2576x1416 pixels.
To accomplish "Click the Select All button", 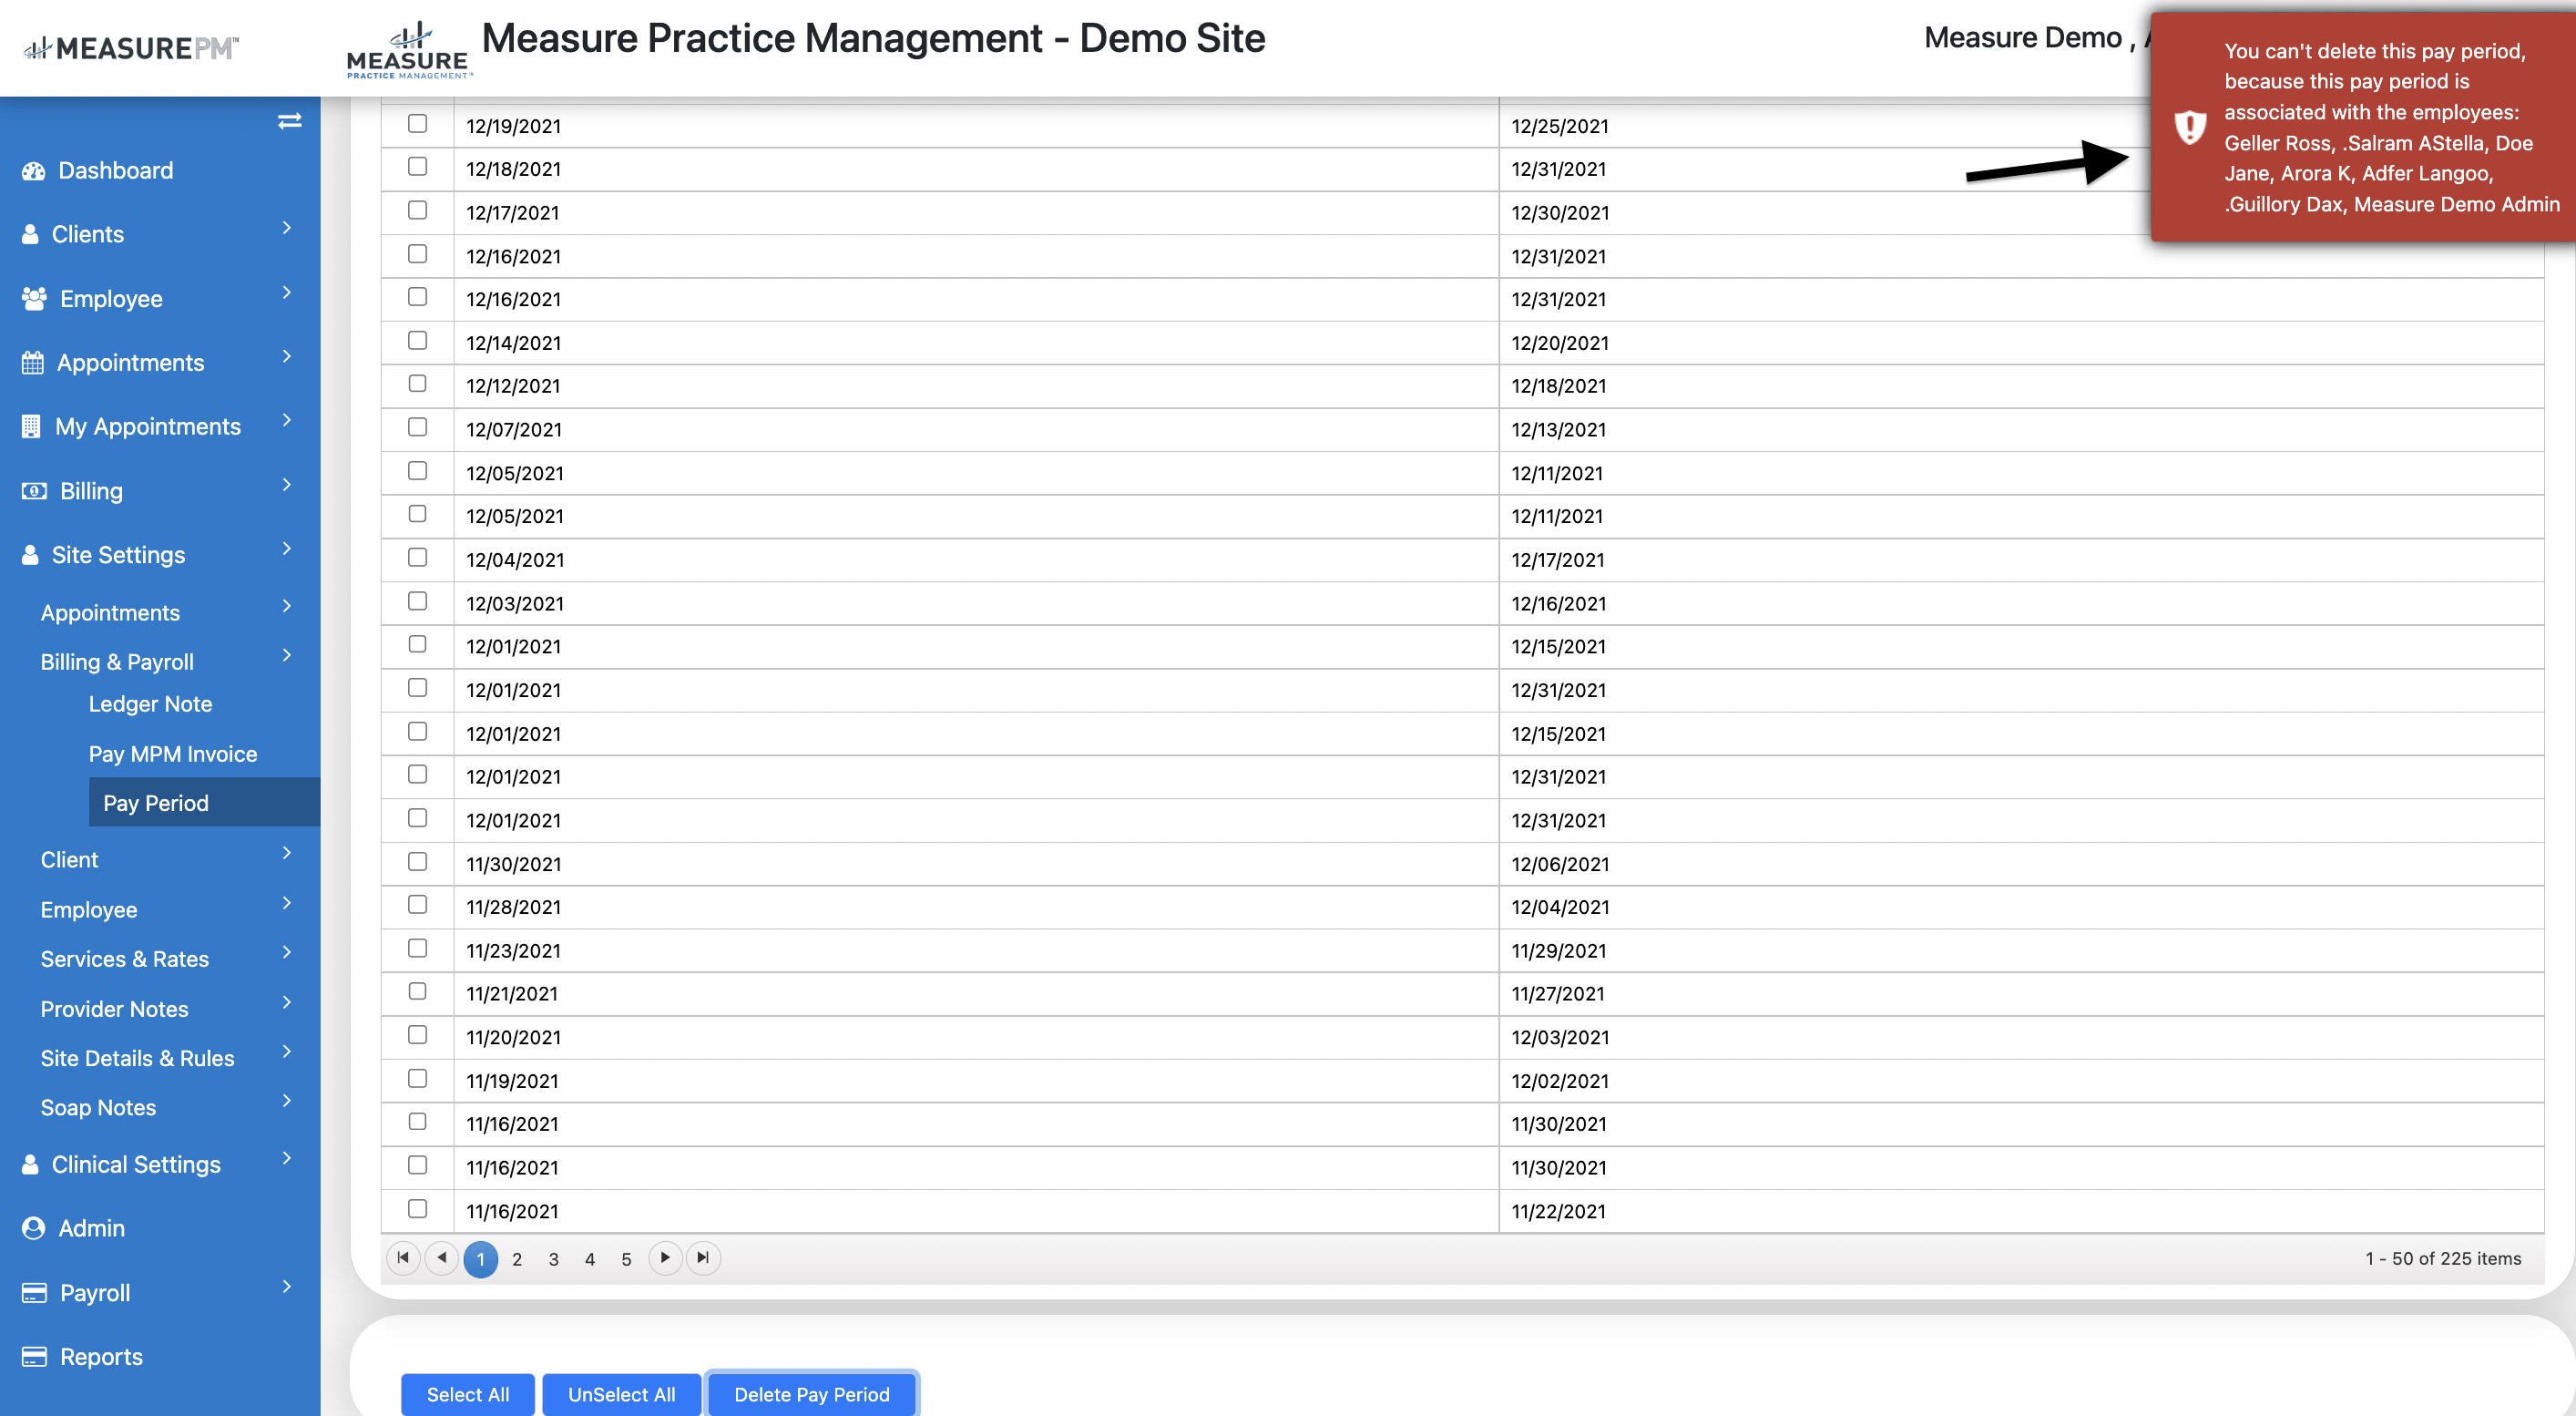I will 467,1394.
